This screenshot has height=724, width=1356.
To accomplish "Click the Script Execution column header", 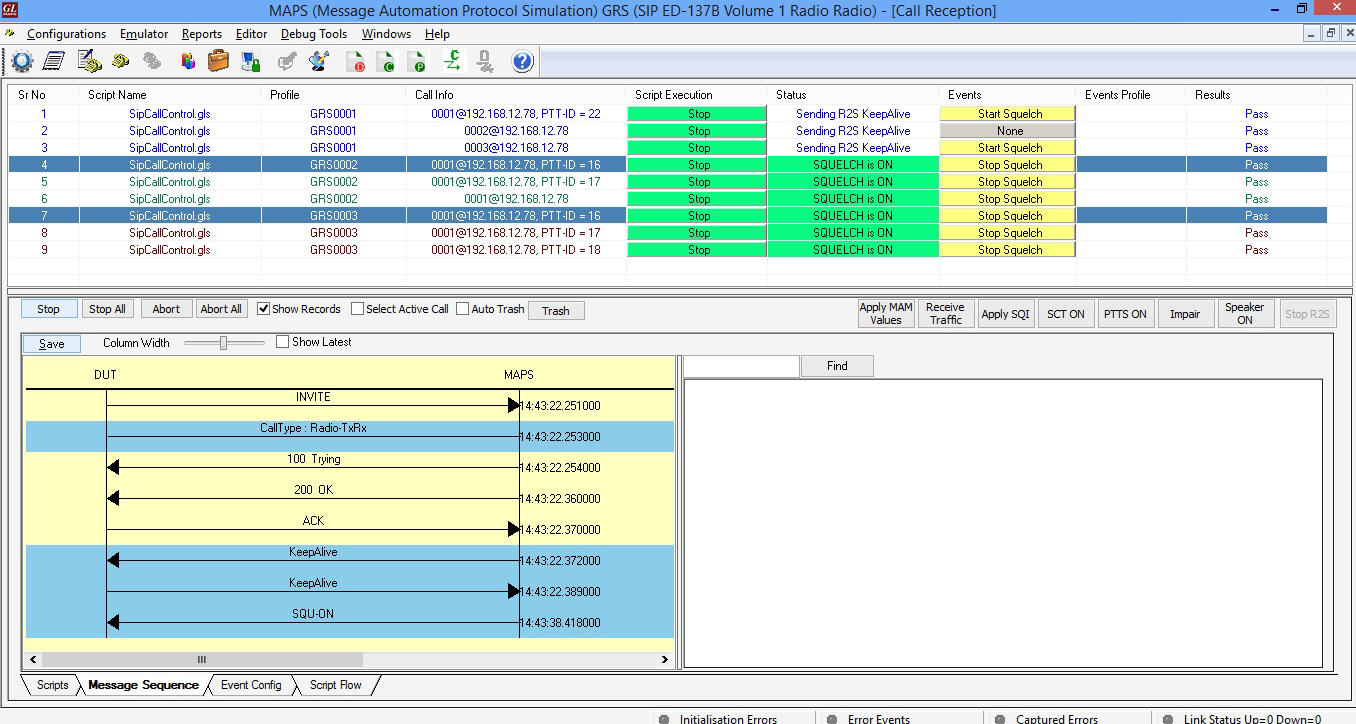I will tap(674, 95).
